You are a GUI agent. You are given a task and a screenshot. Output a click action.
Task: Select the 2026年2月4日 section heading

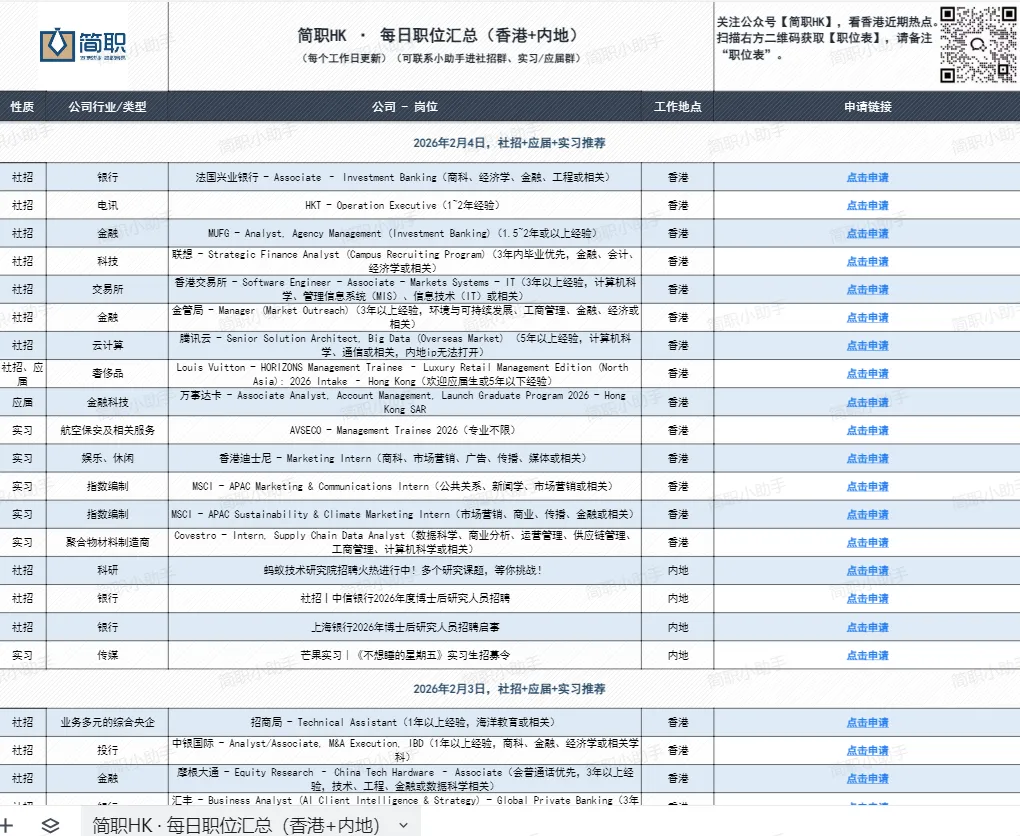click(509, 142)
